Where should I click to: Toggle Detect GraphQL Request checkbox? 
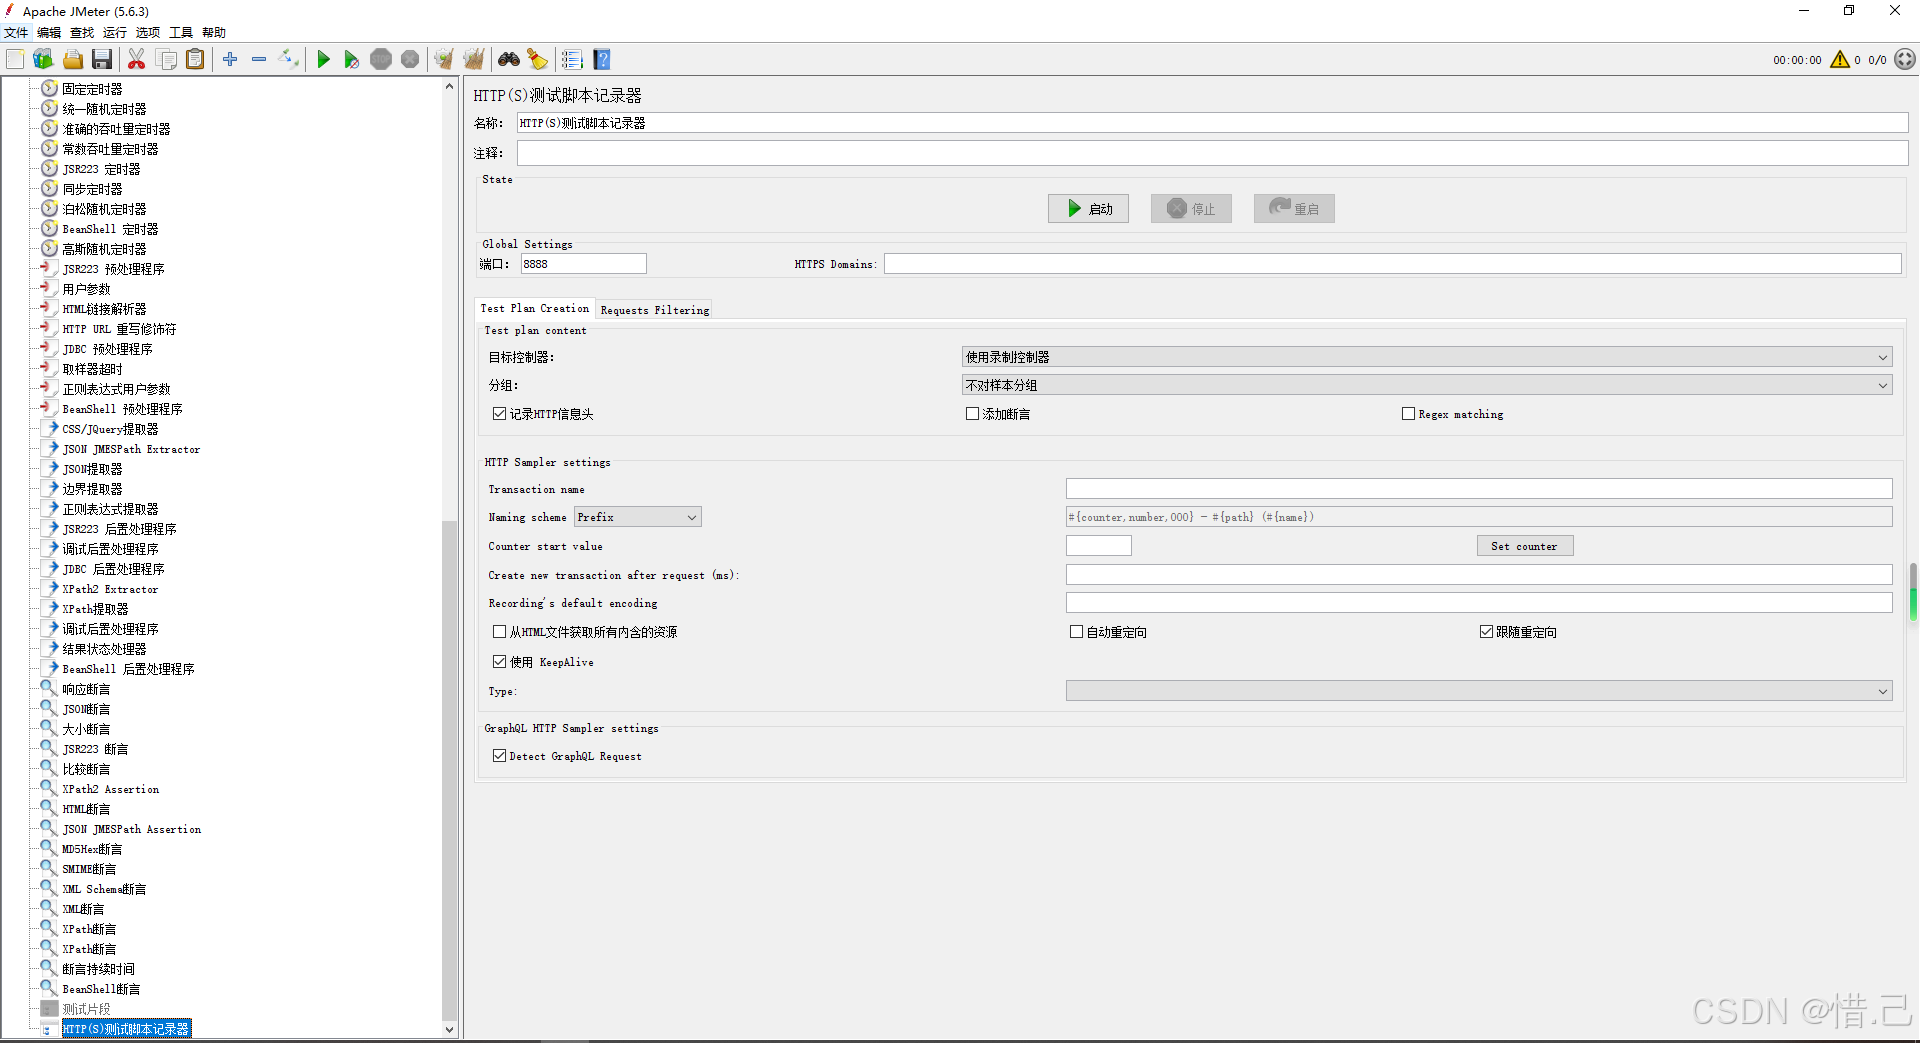(499, 755)
